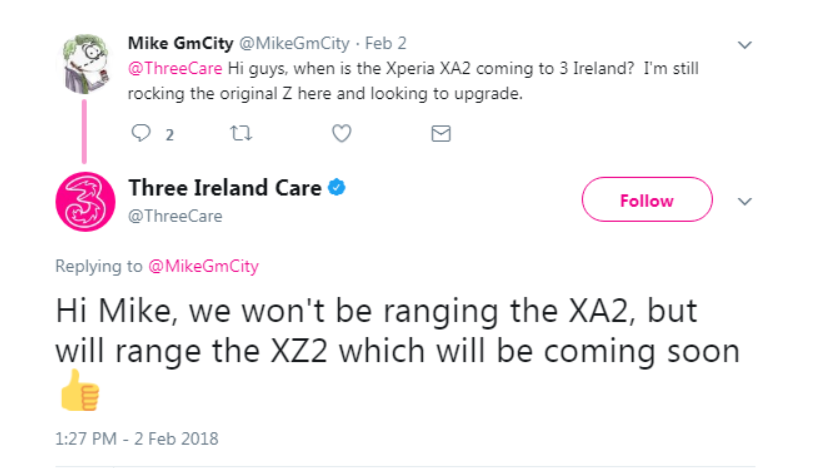Open Mike GmCity's avatar picture
This screenshot has width=814, height=468.
[x=85, y=62]
